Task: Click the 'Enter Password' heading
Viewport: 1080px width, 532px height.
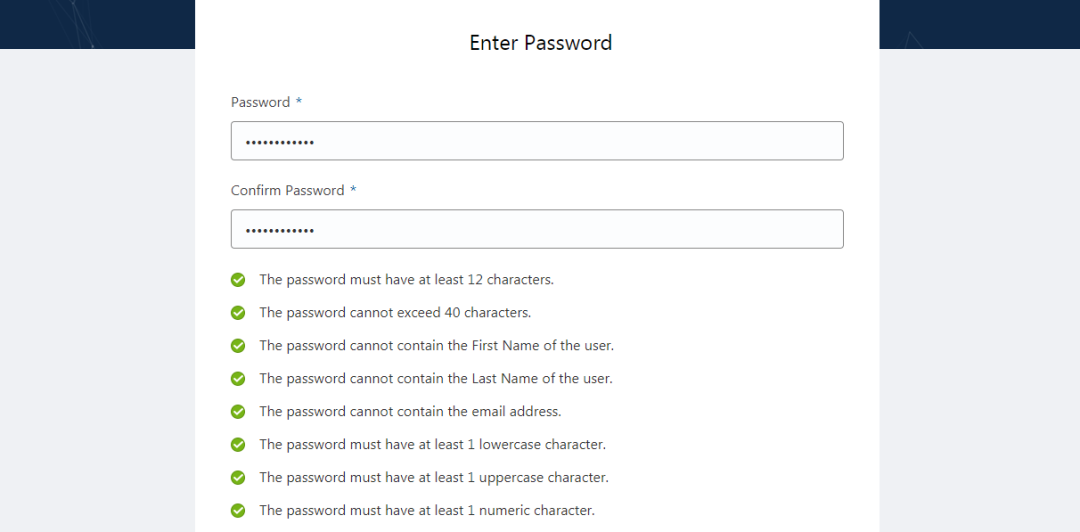Action: [x=540, y=43]
